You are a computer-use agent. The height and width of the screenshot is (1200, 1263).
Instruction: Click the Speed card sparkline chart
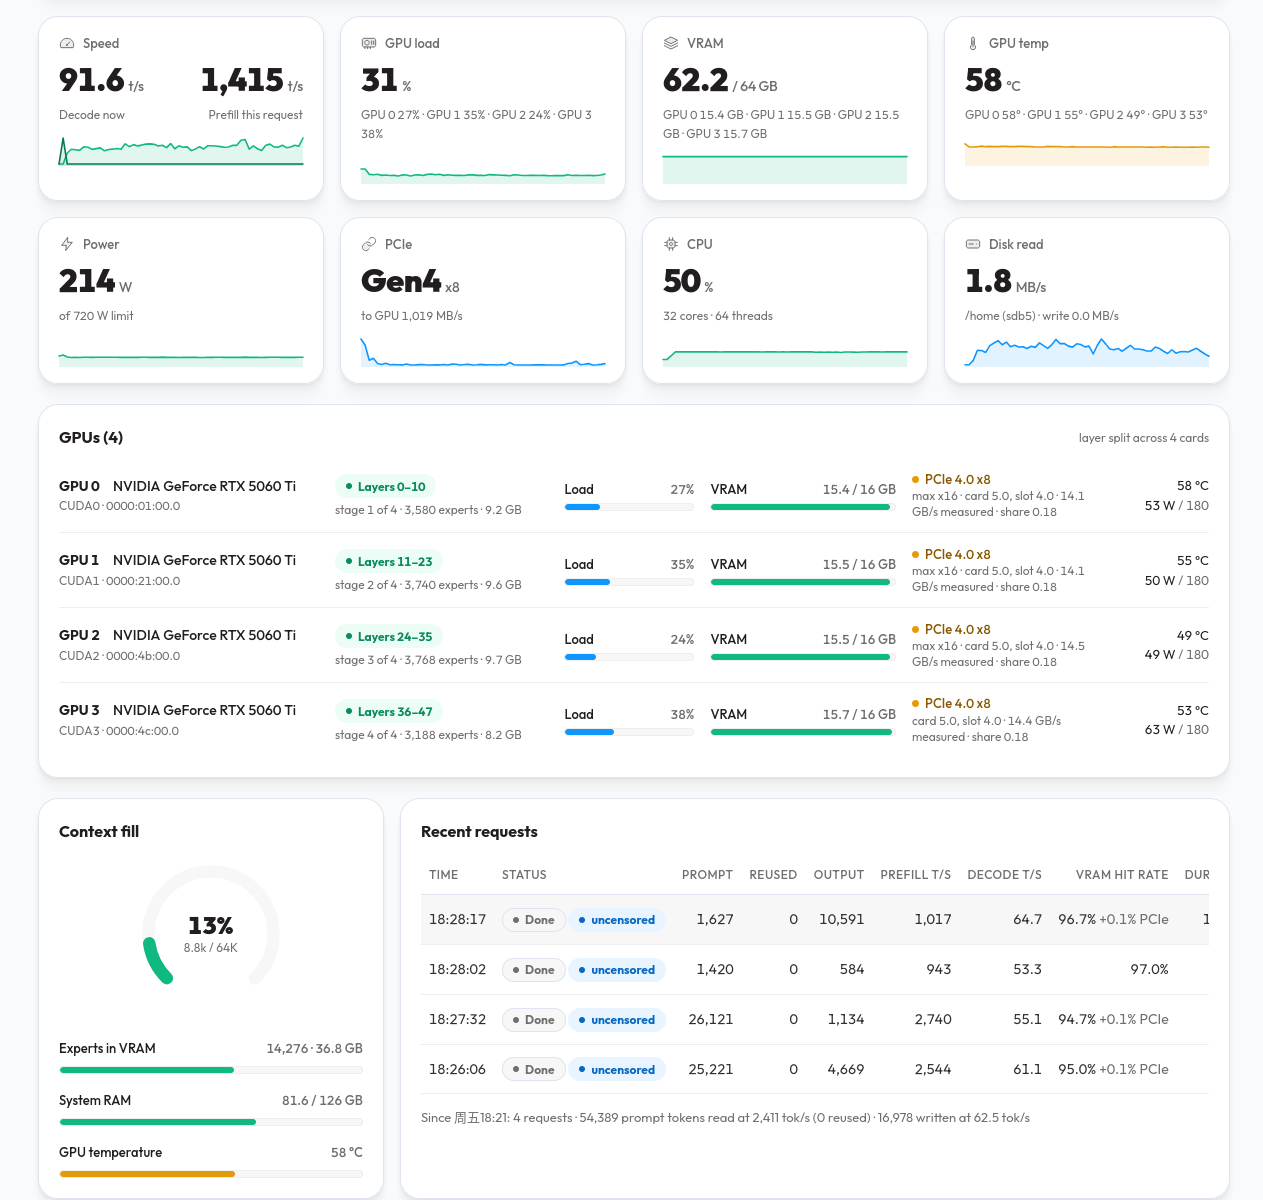pos(181,151)
